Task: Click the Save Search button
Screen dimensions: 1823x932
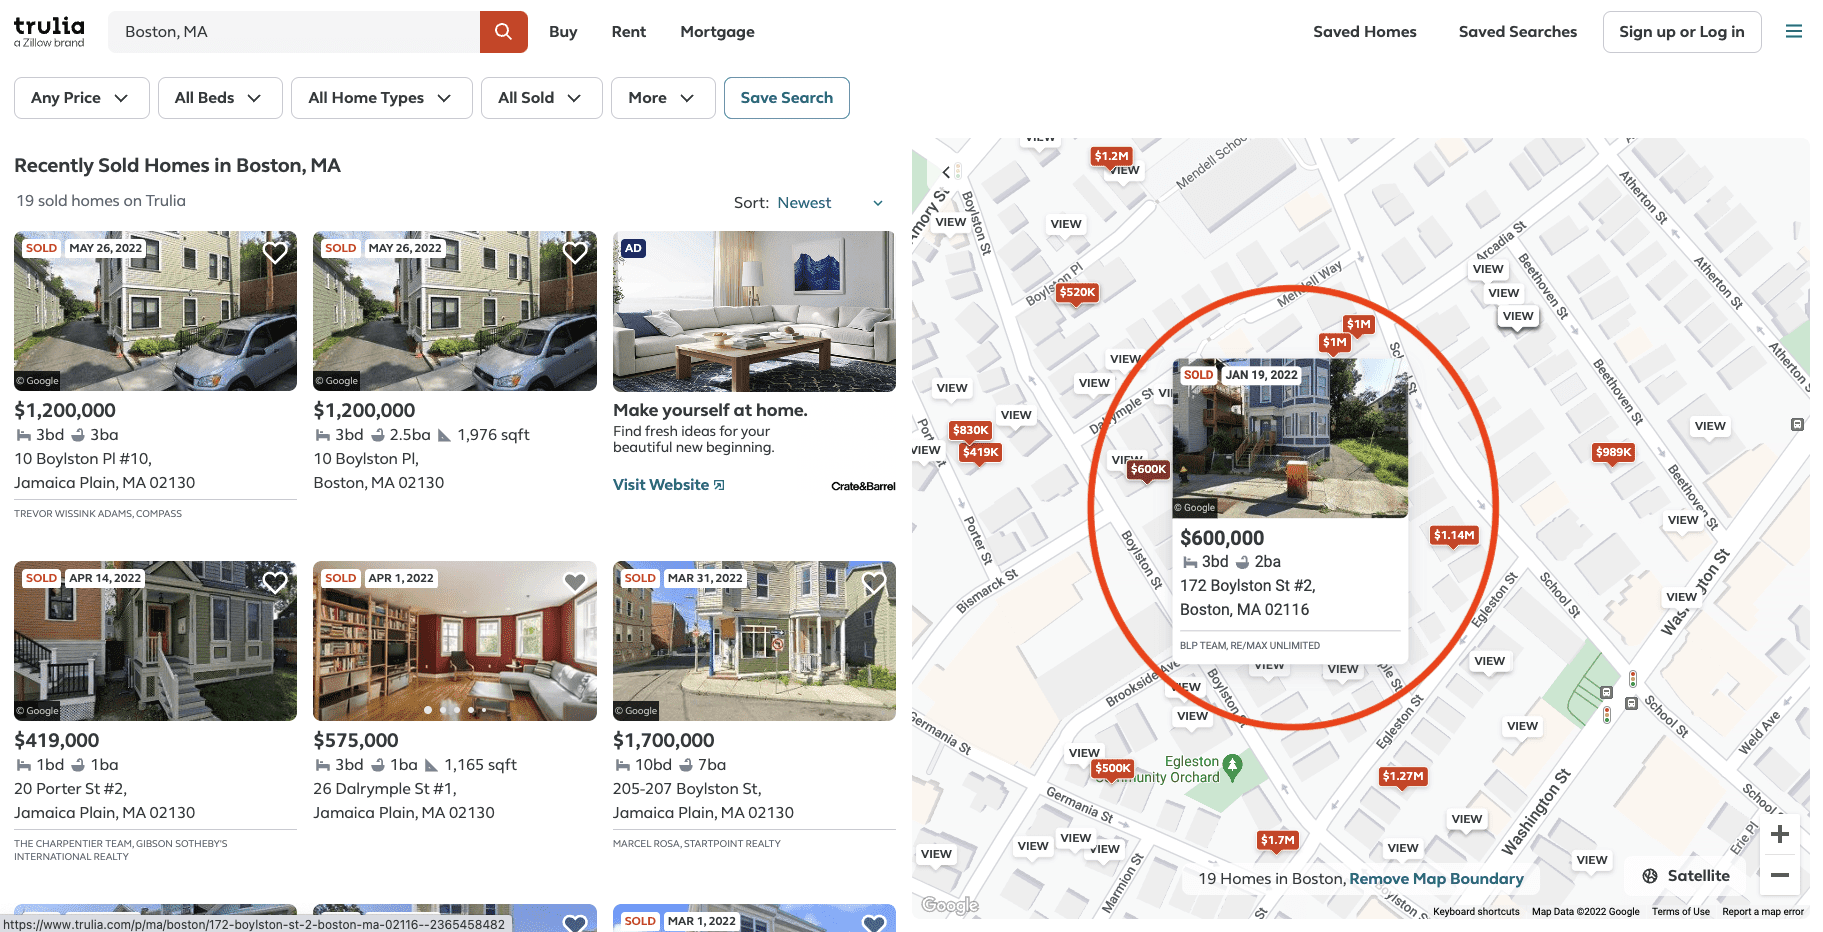Action: click(x=786, y=98)
